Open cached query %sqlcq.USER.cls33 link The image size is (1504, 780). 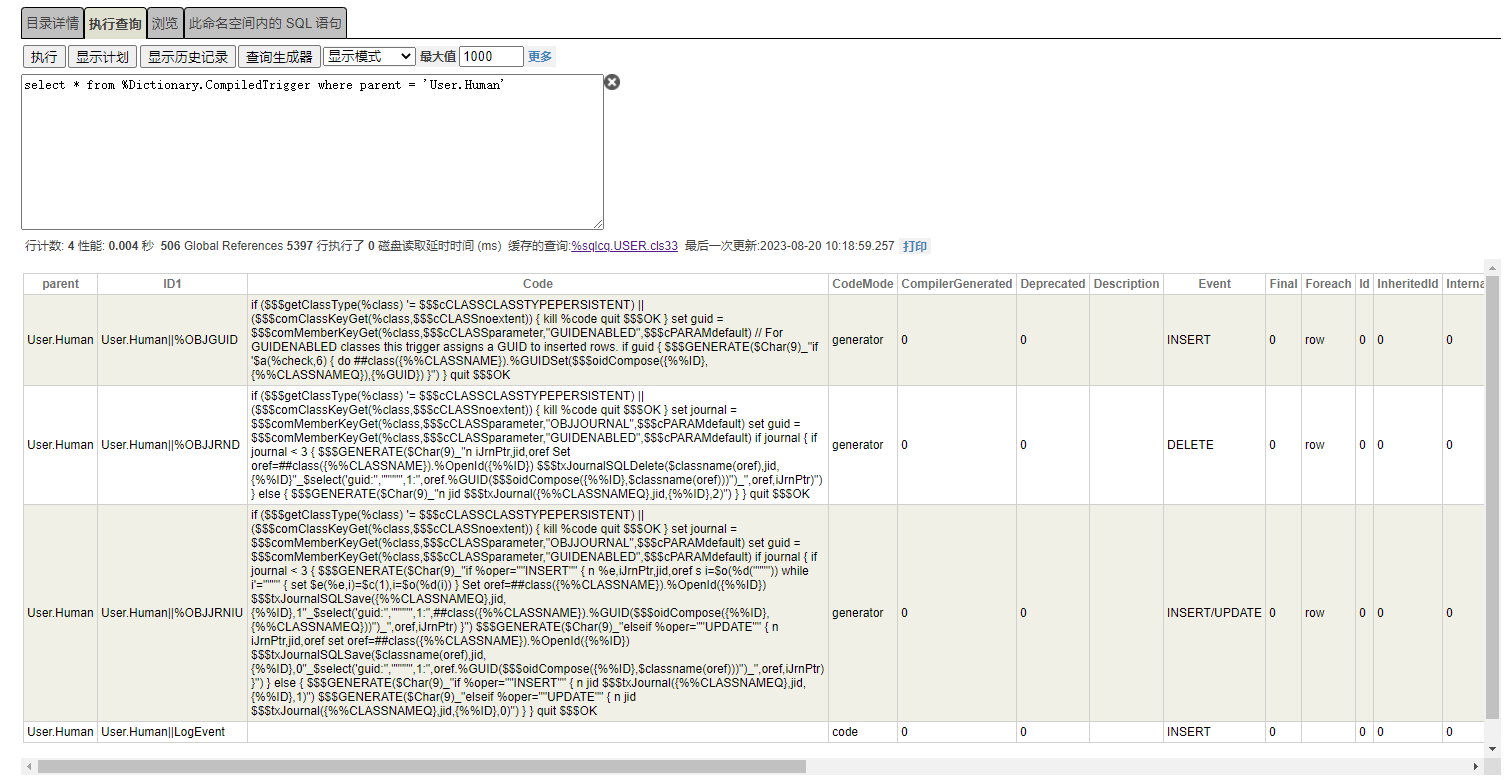pyautogui.click(x=625, y=246)
